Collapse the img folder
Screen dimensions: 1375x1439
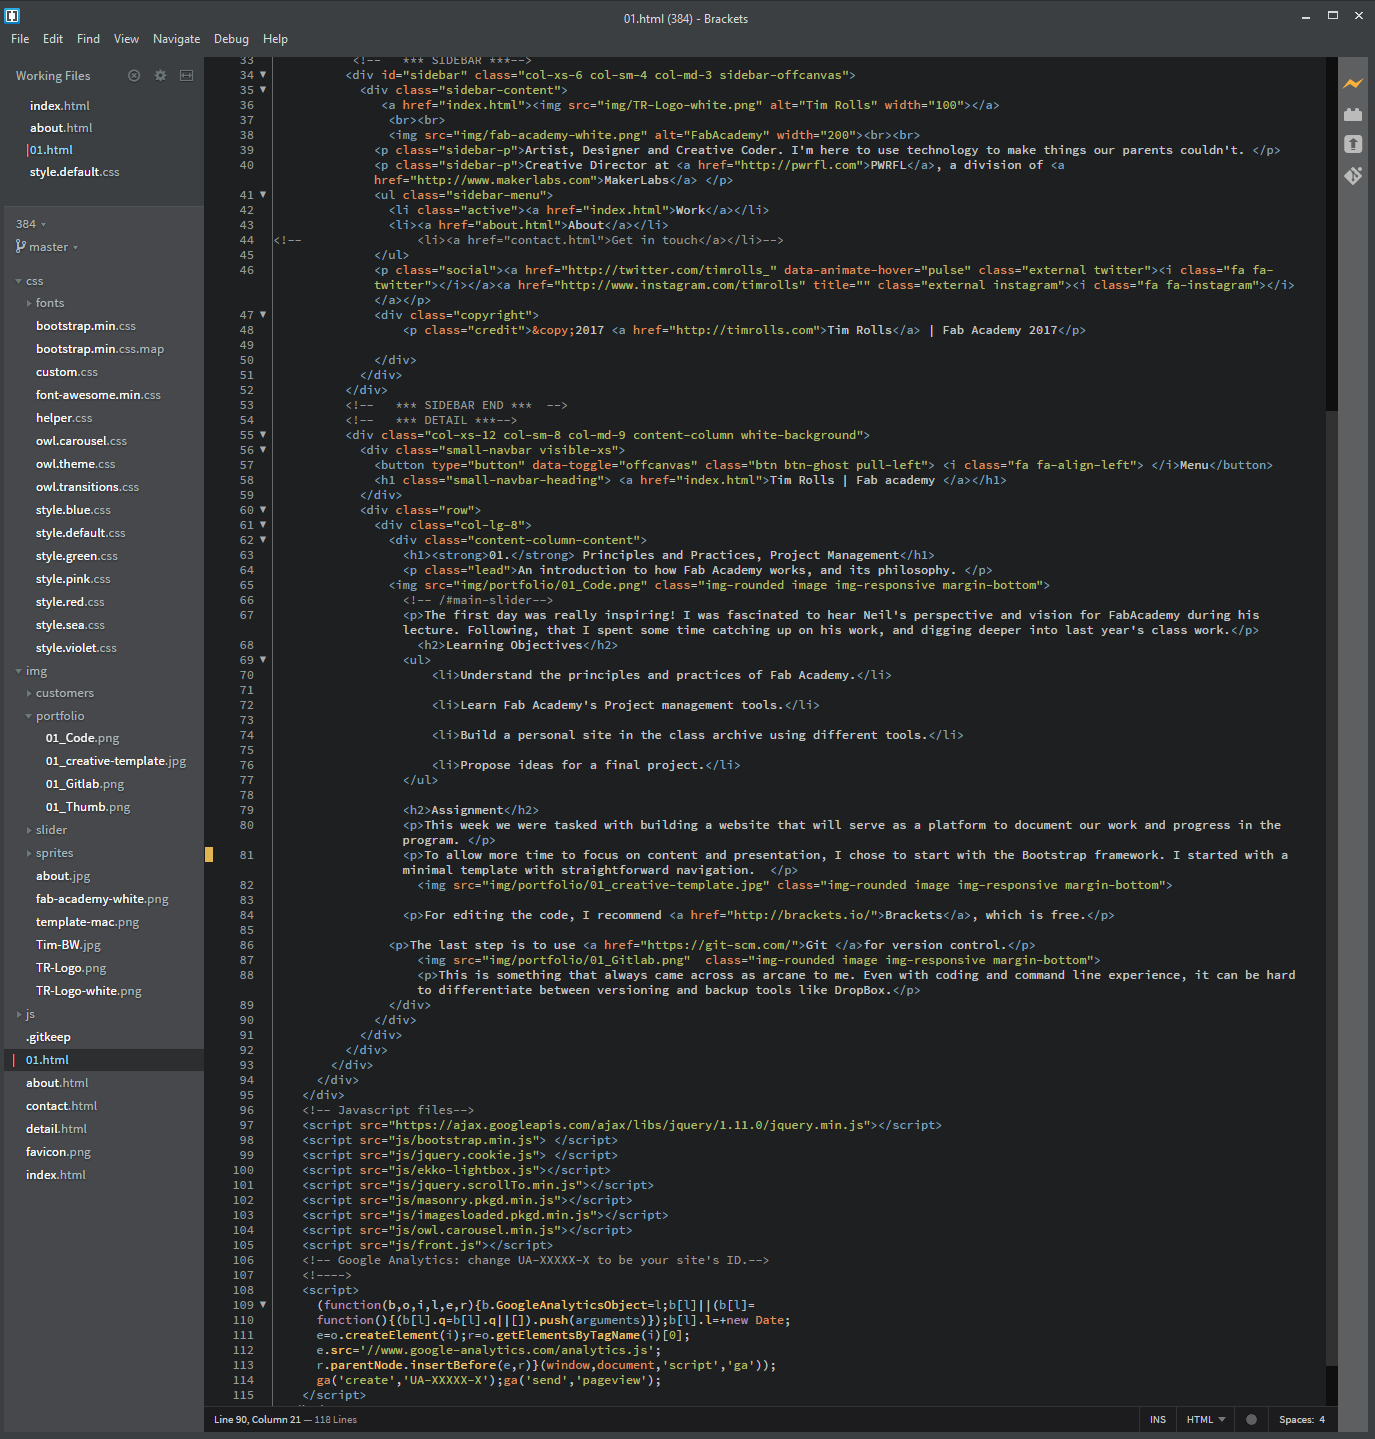pos(18,671)
